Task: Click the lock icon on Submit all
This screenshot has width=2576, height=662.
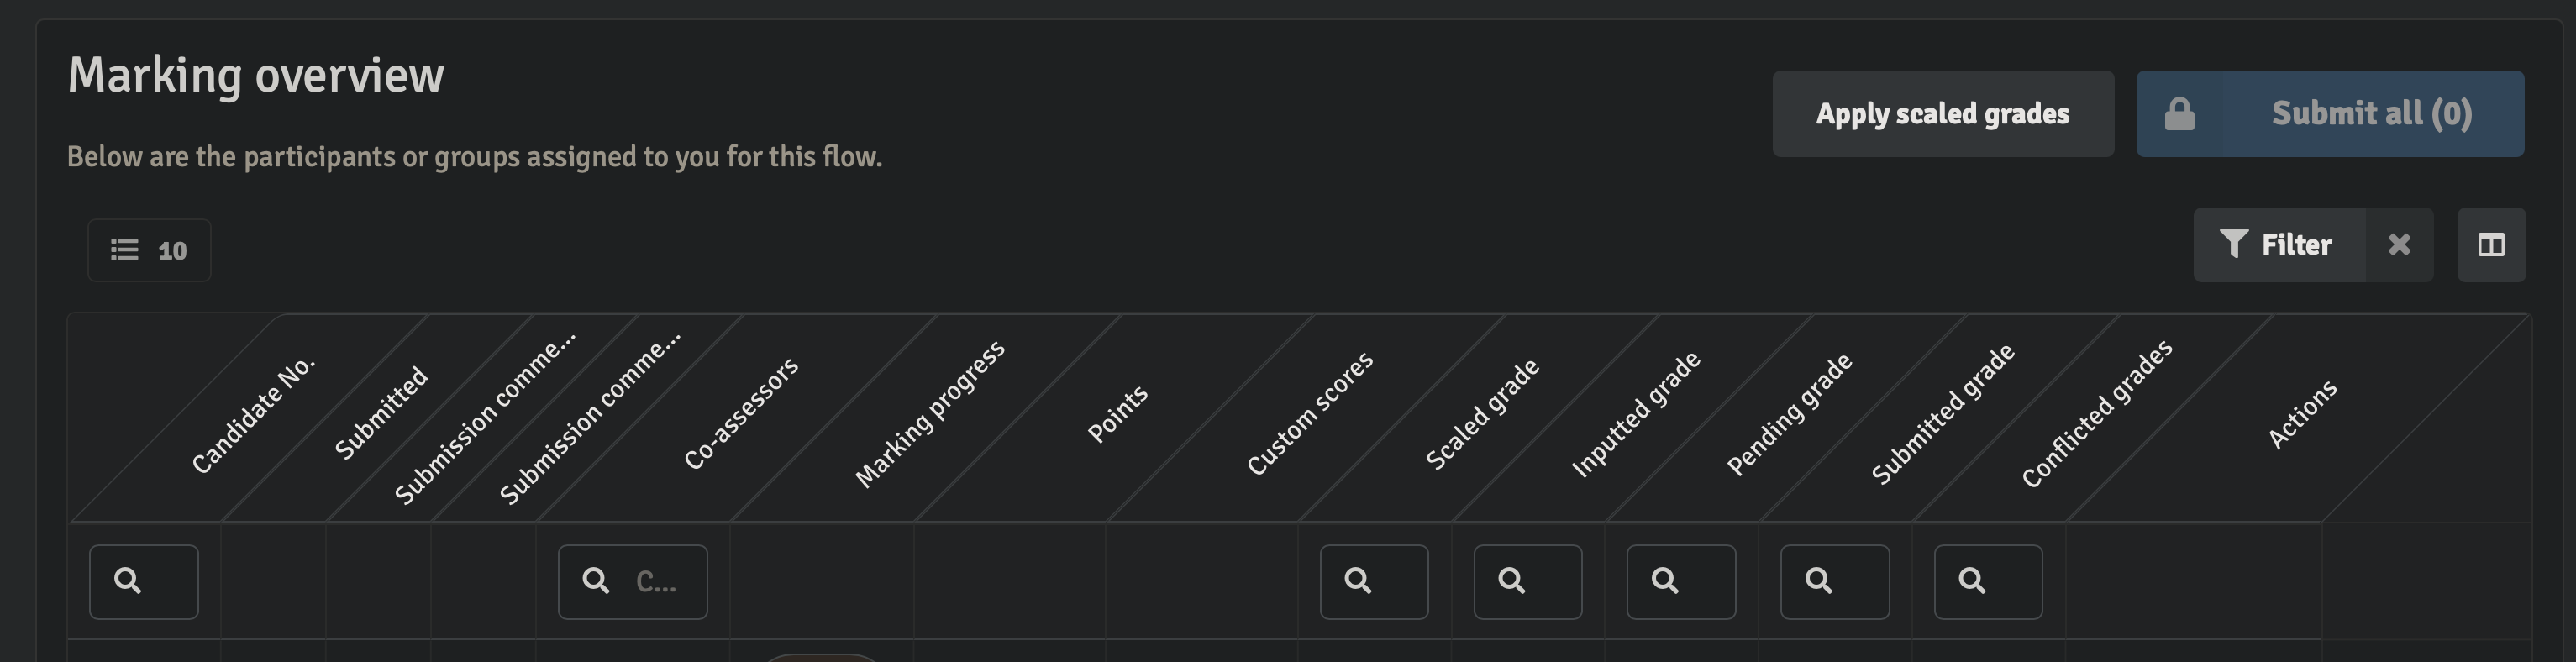Action: pos(2179,114)
